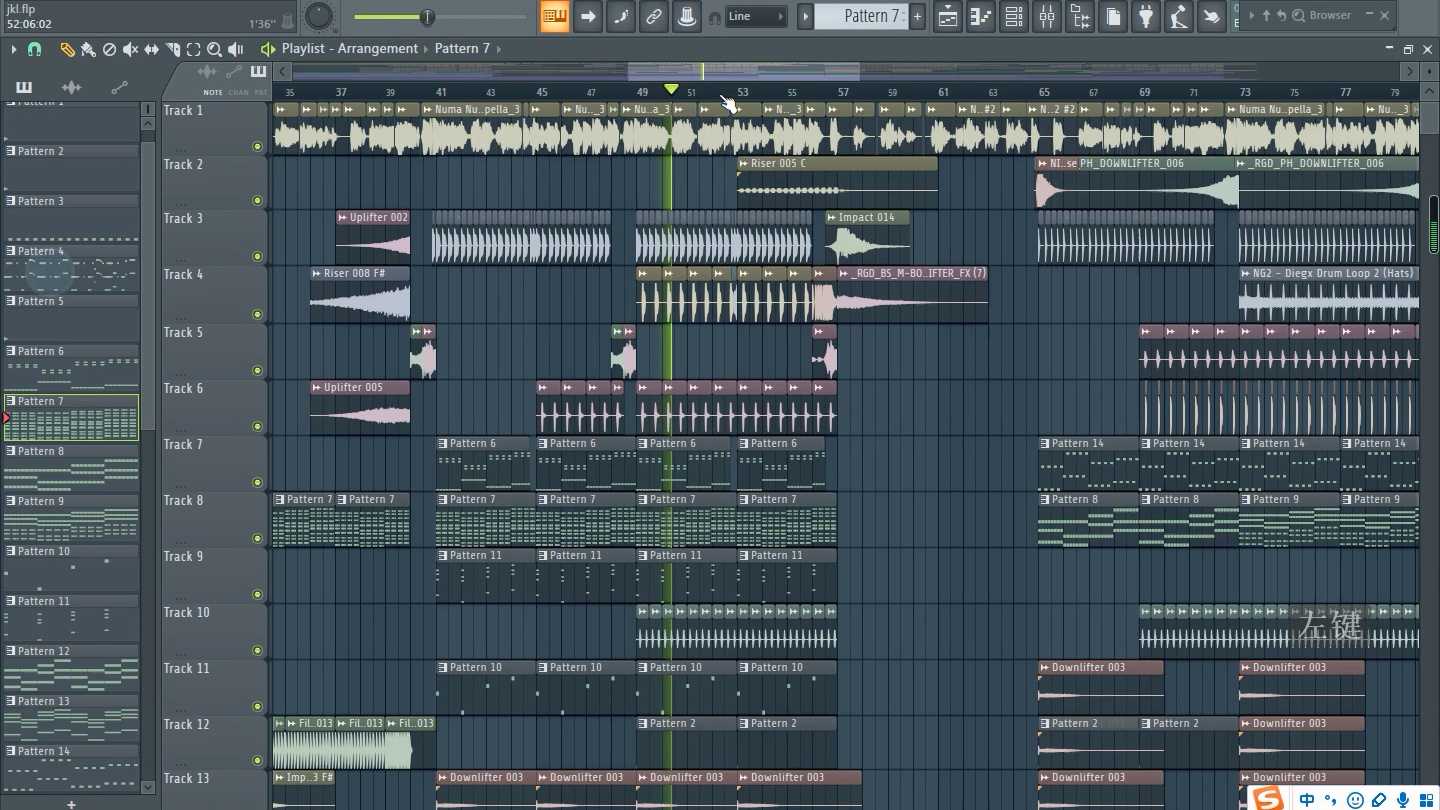The width and height of the screenshot is (1440, 810).
Task: Open the Mixer view button
Action: pyautogui.click(x=1047, y=16)
